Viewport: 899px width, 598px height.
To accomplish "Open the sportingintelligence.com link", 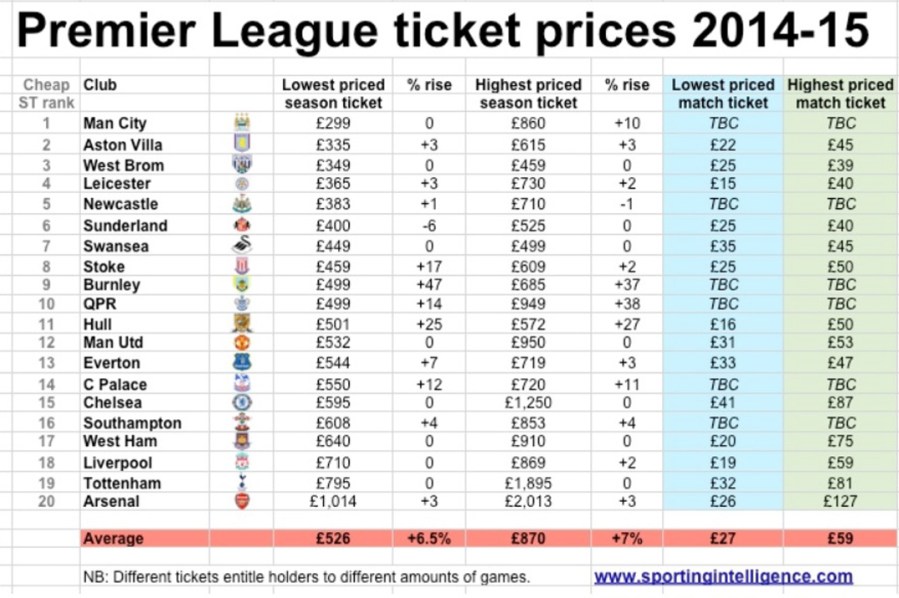I will (723, 576).
